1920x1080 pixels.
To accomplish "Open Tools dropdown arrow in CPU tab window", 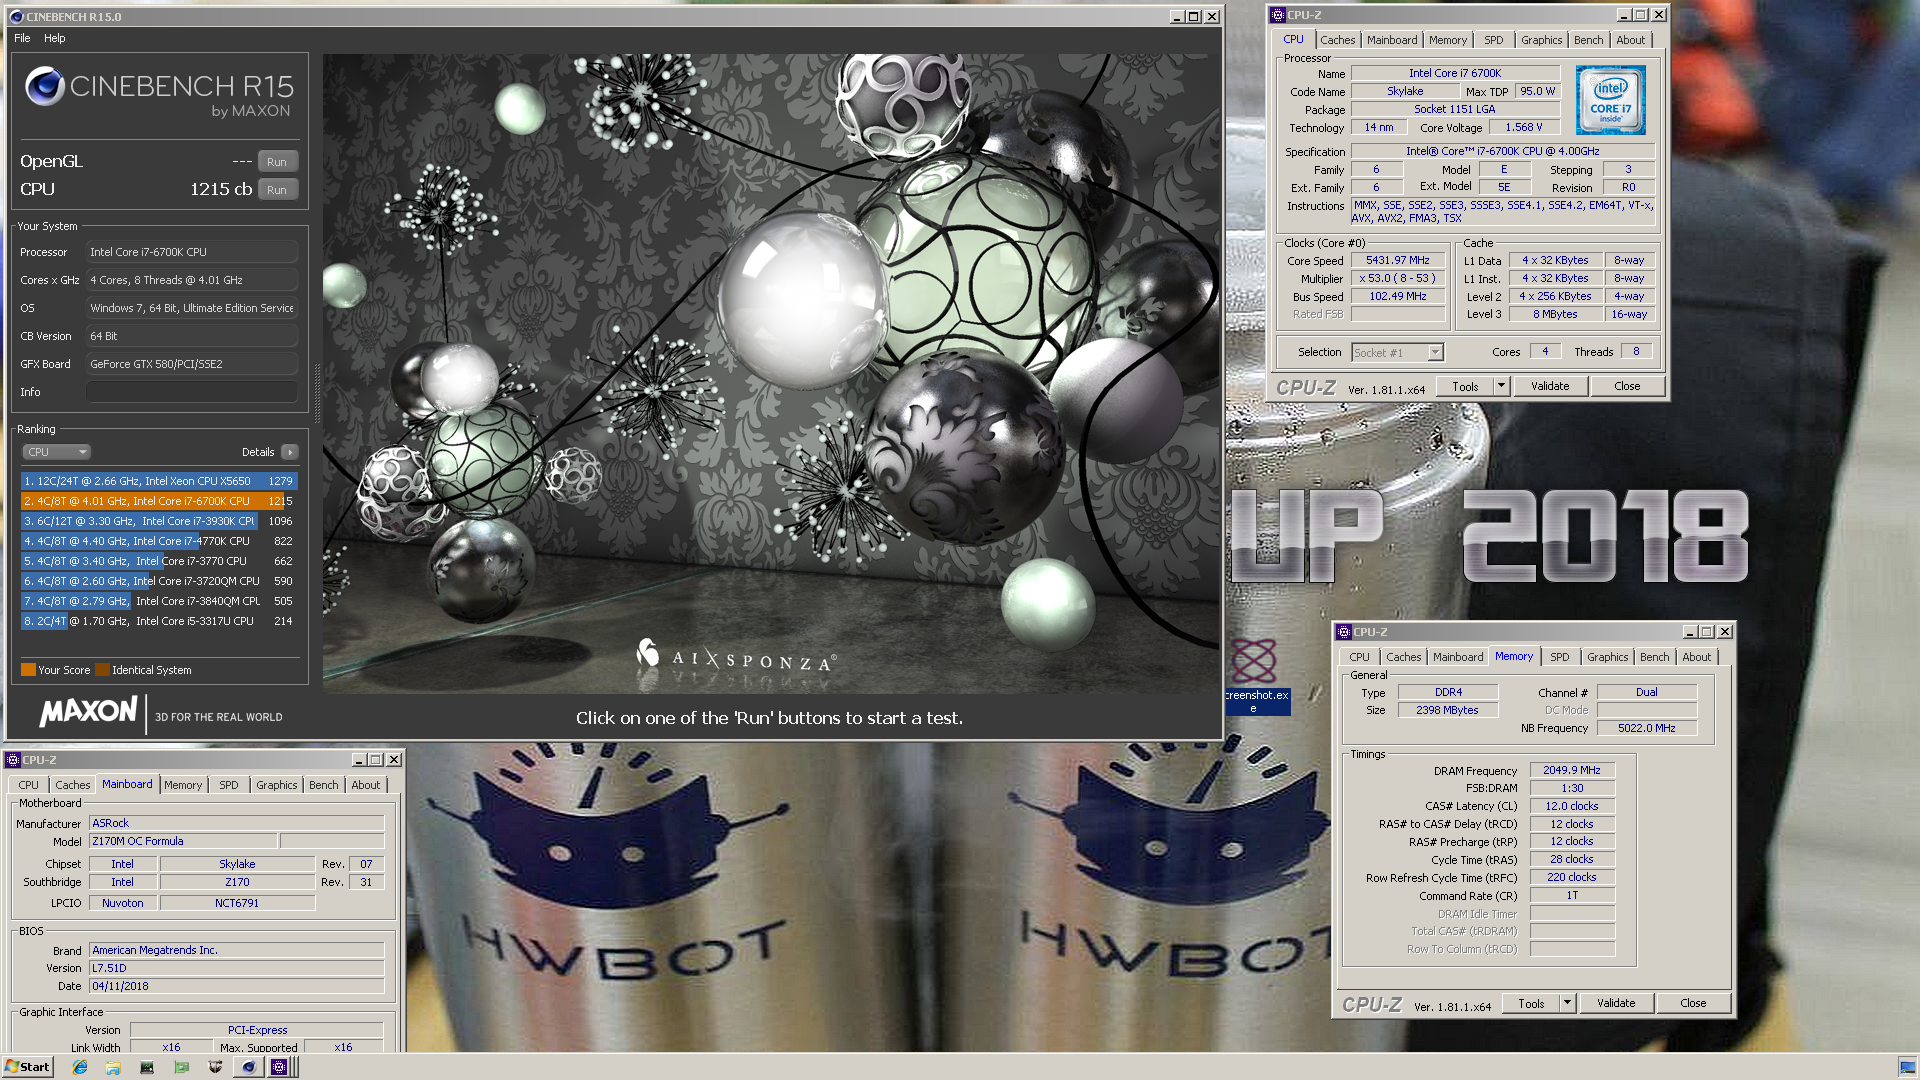I will click(1501, 386).
